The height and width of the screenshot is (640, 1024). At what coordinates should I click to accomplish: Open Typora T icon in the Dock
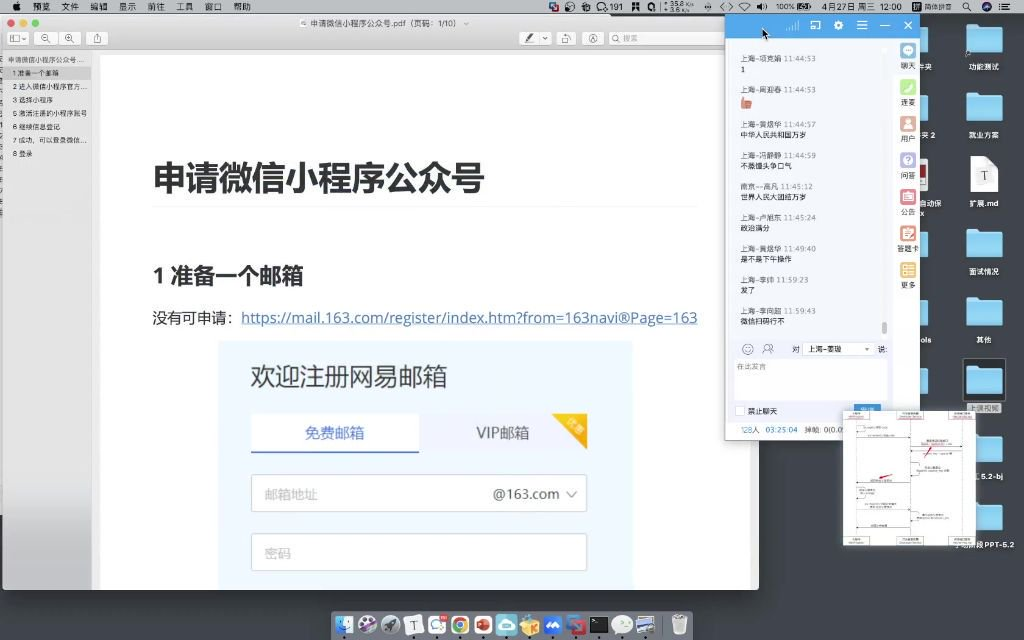[x=413, y=625]
